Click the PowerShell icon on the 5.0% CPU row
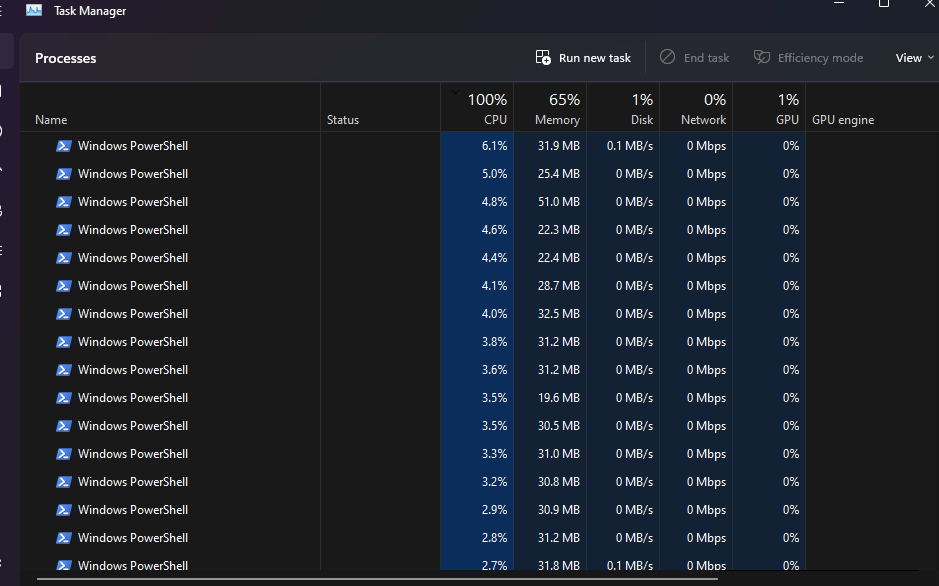Screen dimensions: 939x586 tap(64, 174)
